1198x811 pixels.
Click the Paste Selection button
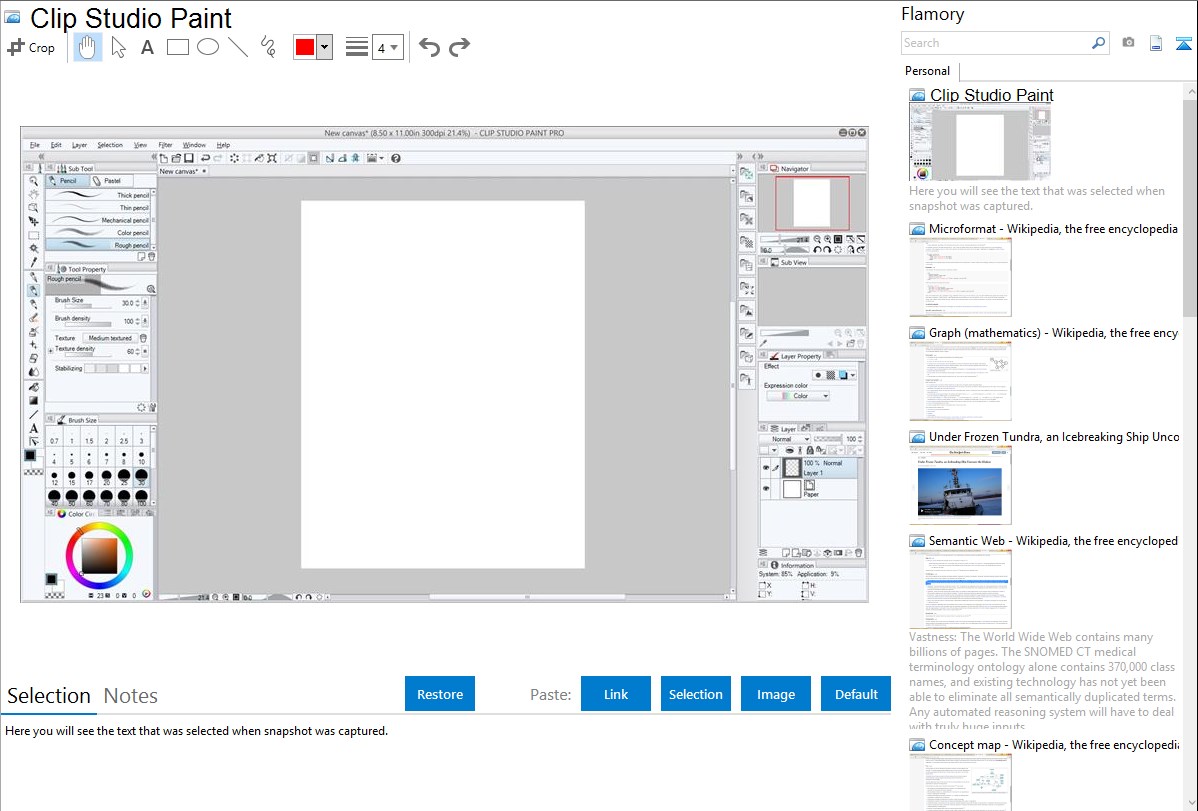click(x=695, y=694)
